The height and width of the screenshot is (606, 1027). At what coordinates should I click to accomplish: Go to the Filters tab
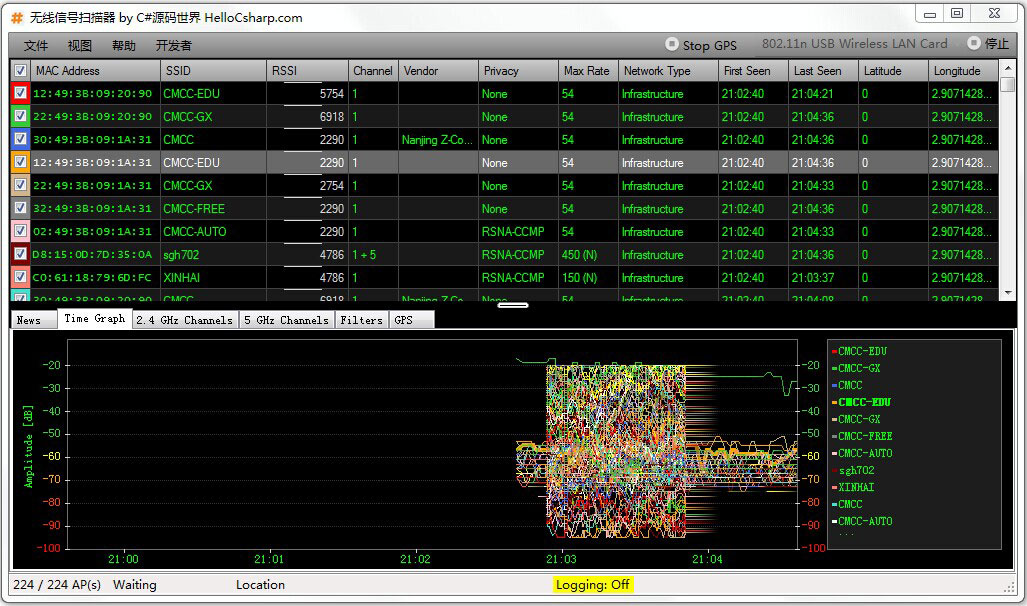(361, 320)
